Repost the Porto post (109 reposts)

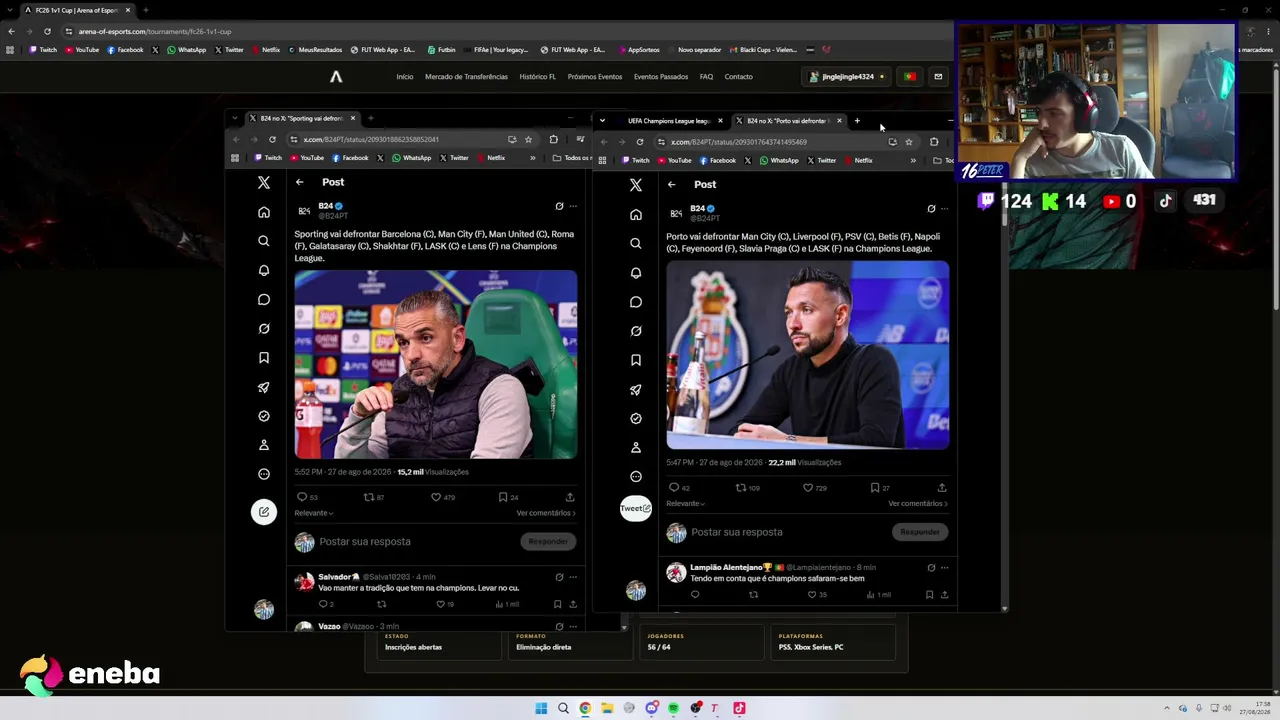(x=747, y=488)
